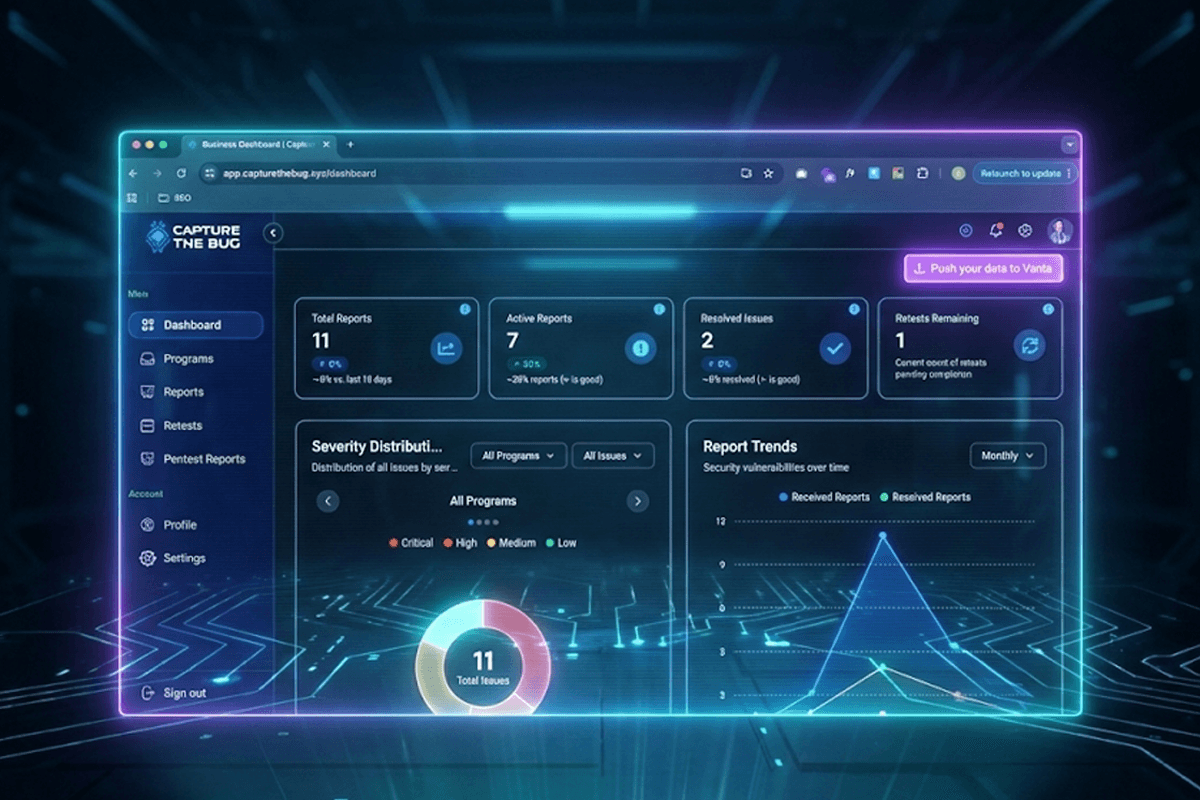Open Pentest Reports in the sidebar

[x=192, y=459]
